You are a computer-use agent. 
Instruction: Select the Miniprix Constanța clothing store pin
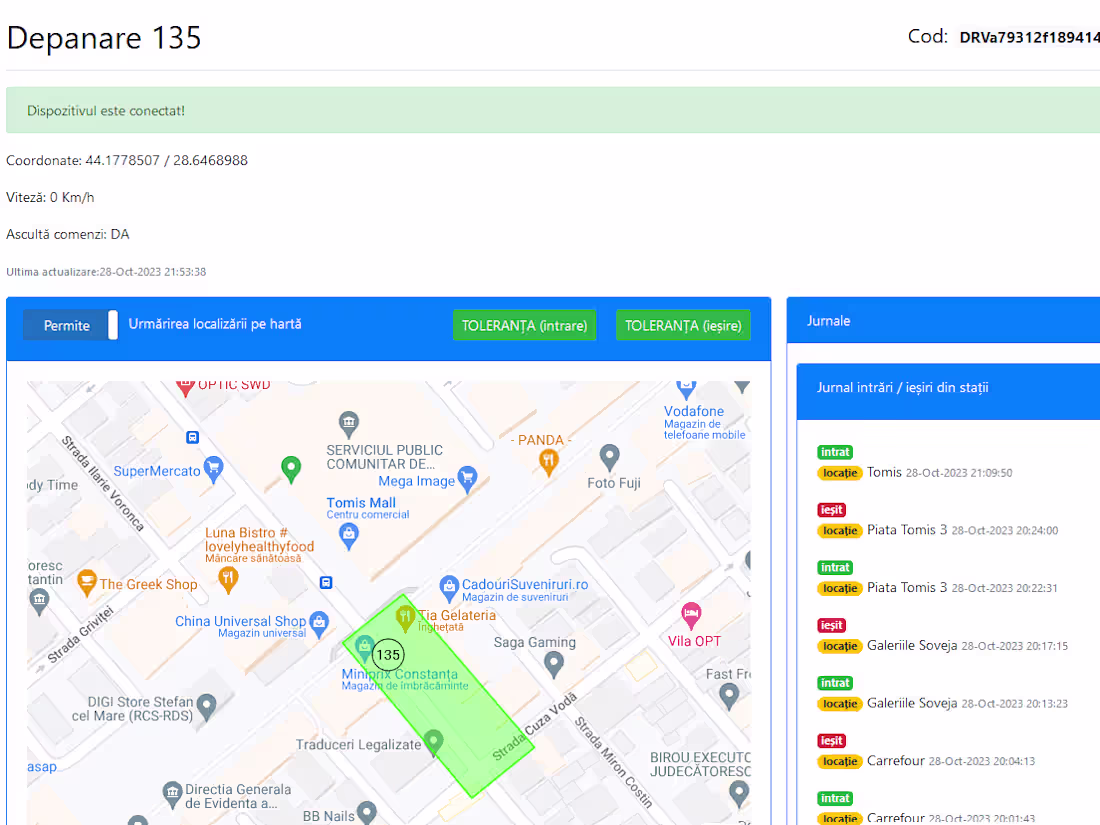coord(363,647)
